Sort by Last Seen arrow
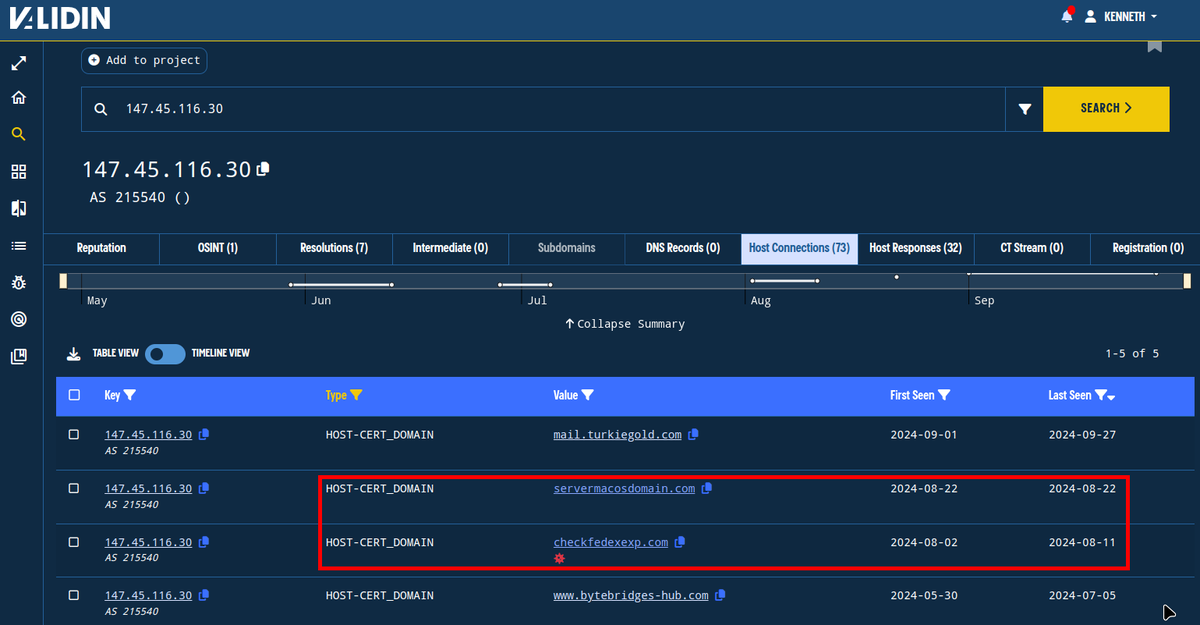1200x625 pixels. (1111, 397)
